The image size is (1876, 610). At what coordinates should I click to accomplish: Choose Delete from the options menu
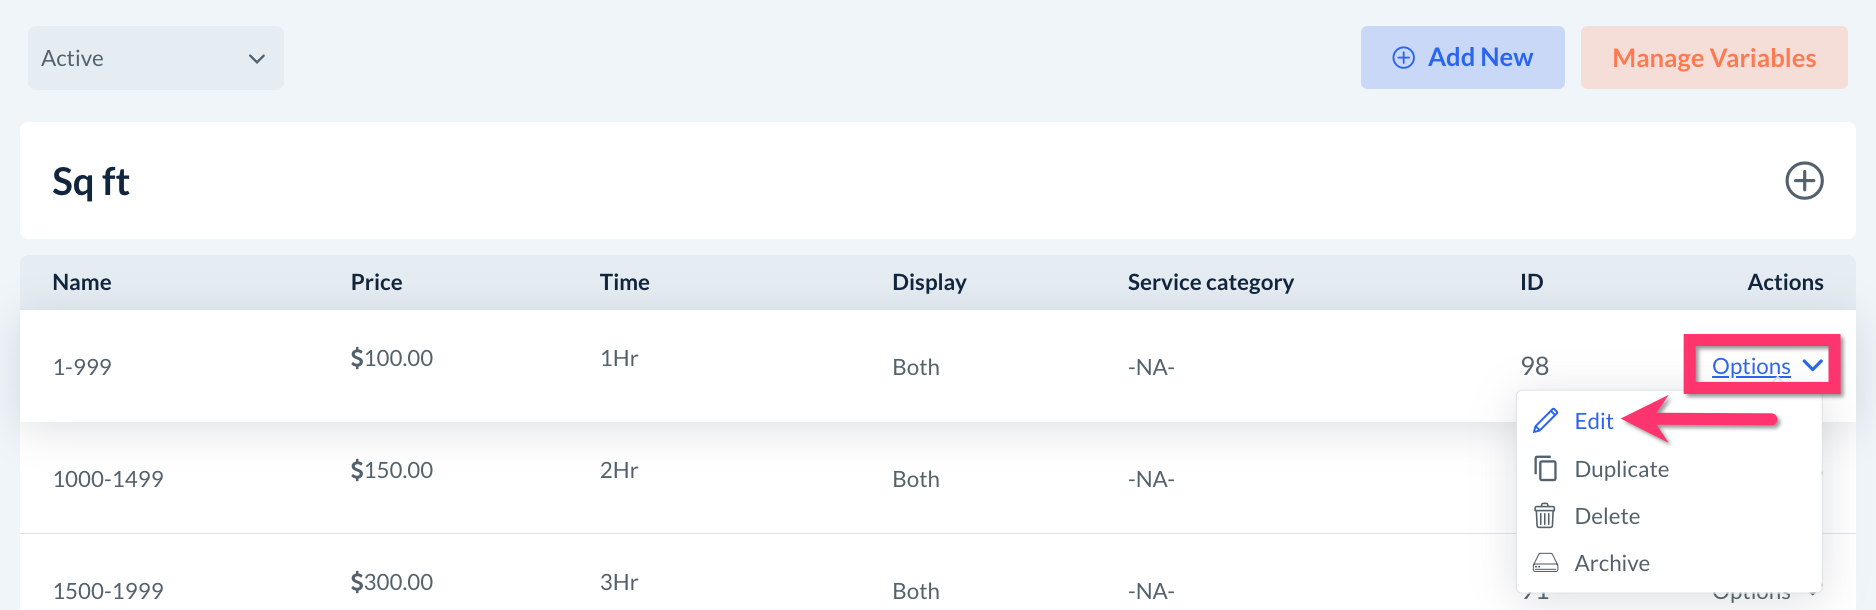(x=1607, y=516)
